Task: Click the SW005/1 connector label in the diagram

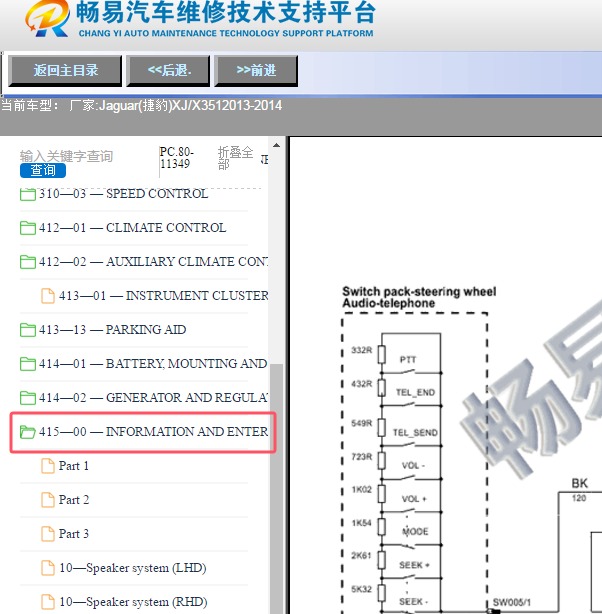Action: [512, 602]
